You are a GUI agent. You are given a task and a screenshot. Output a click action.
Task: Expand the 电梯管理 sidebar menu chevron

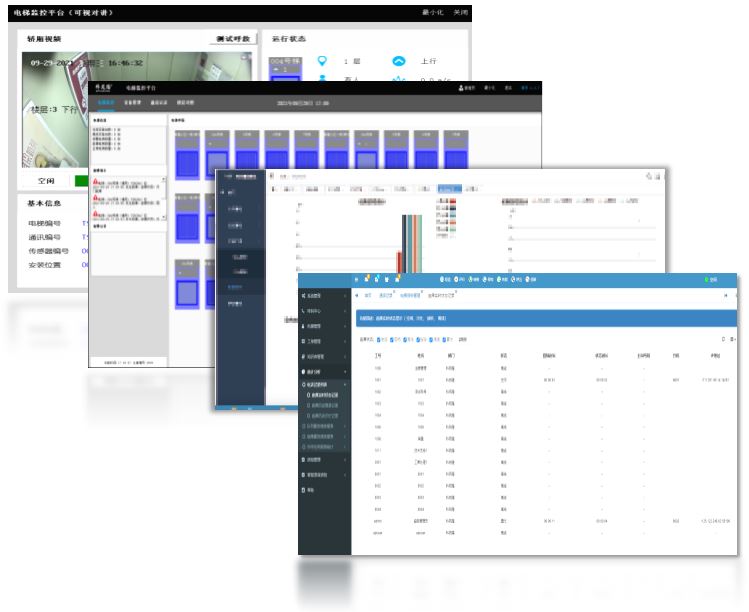tap(345, 326)
